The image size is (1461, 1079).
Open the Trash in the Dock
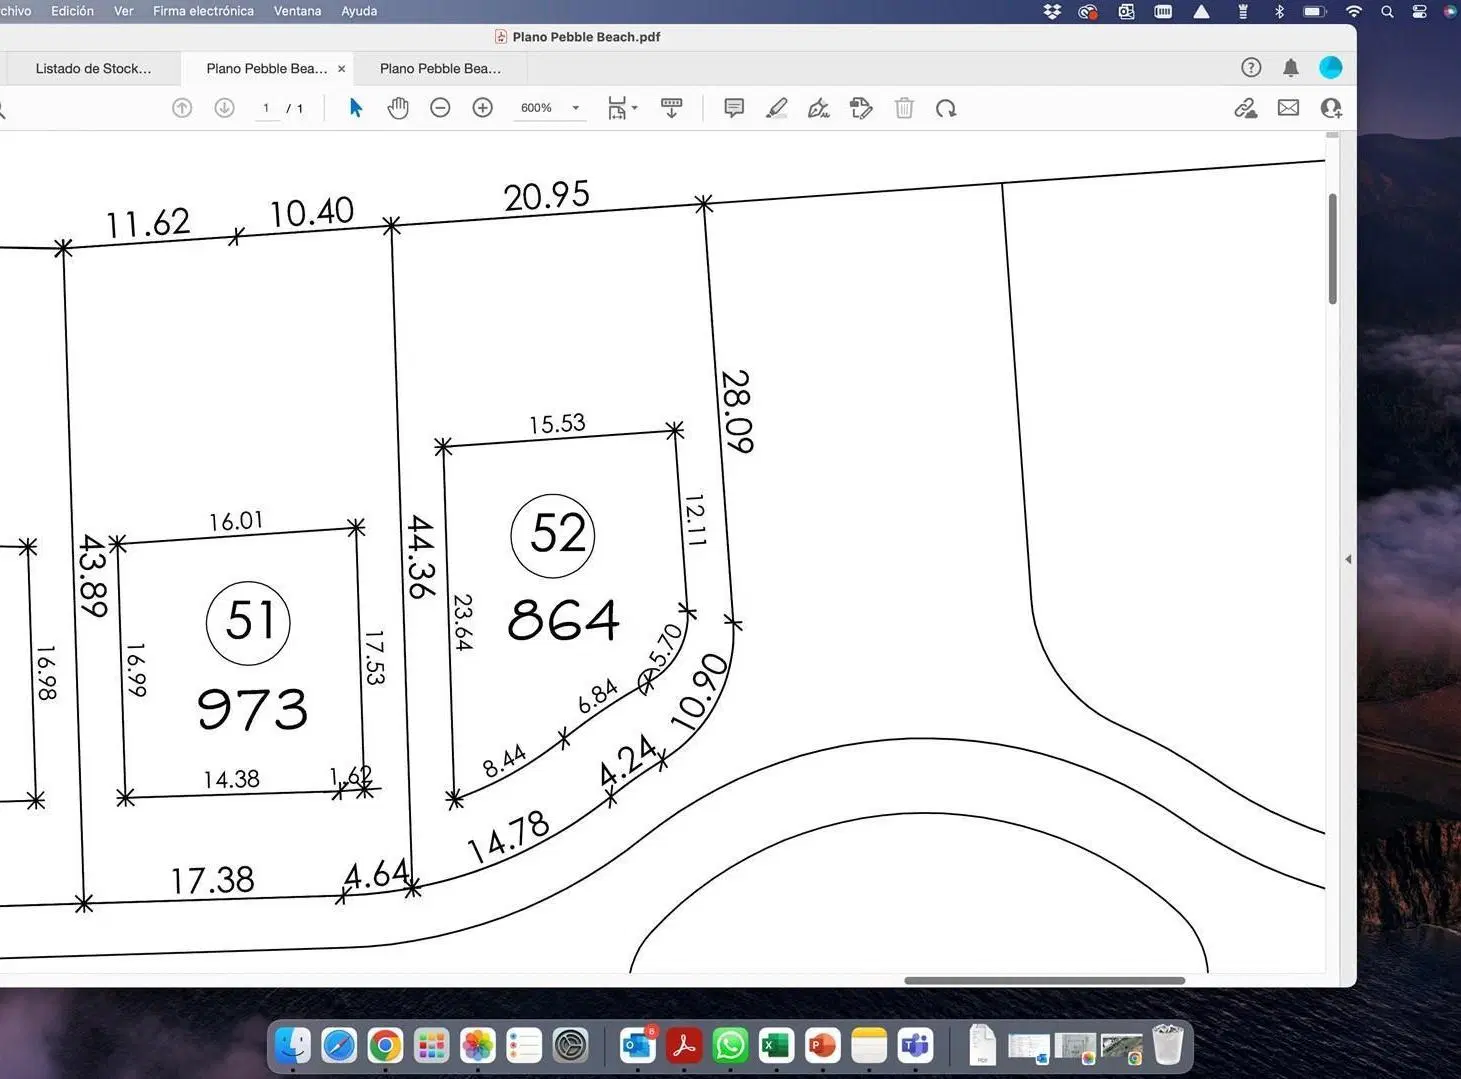pos(1167,1045)
